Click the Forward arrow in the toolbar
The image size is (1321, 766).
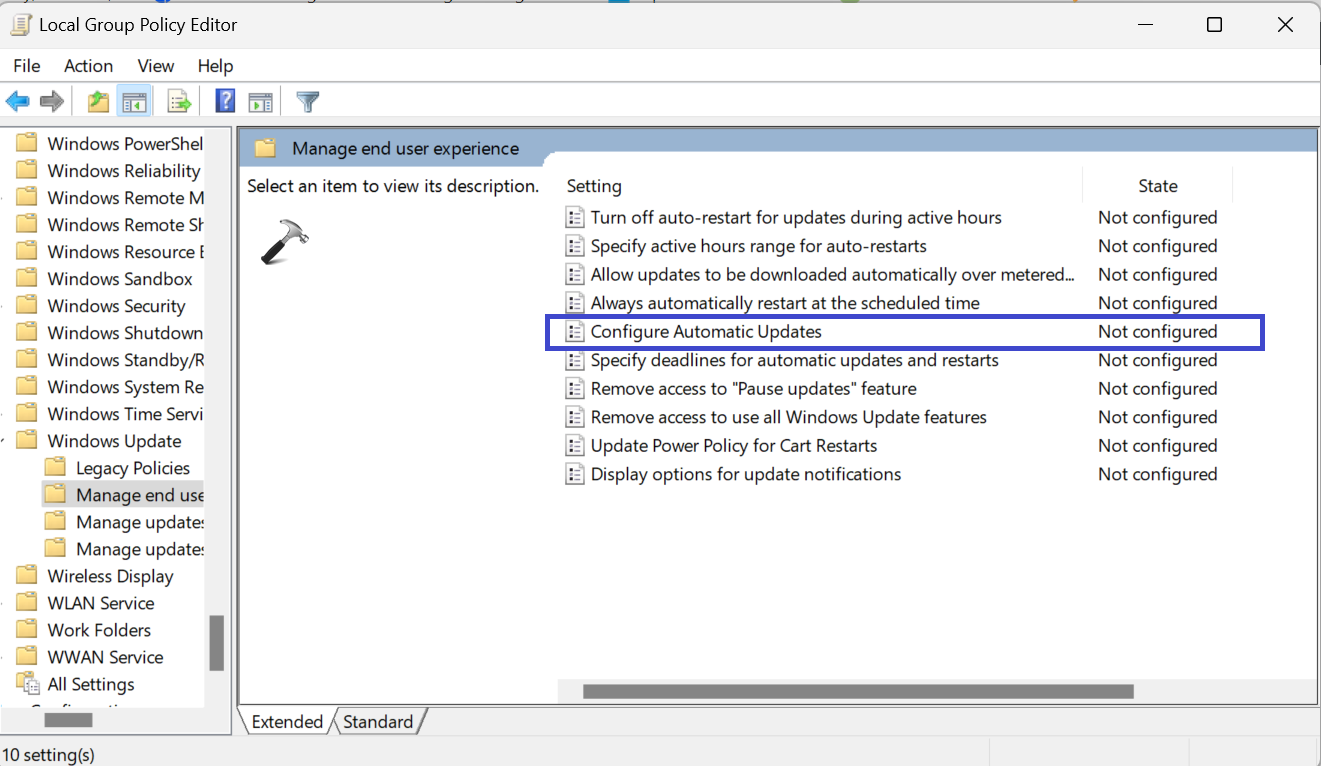[x=52, y=101]
